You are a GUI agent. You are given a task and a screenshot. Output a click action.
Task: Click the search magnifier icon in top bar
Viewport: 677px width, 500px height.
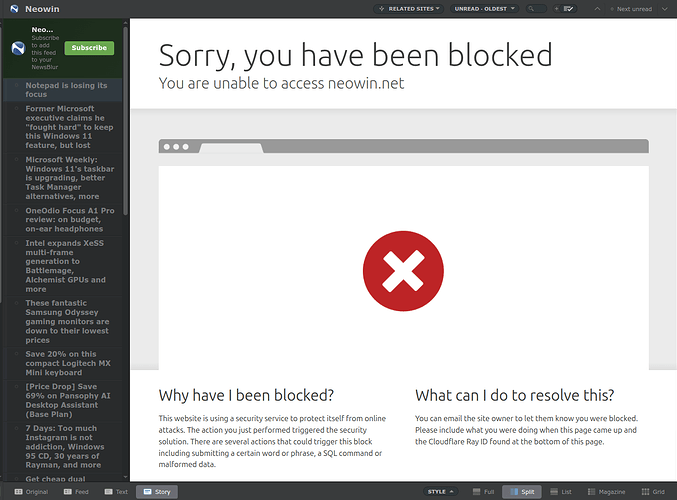click(x=531, y=9)
